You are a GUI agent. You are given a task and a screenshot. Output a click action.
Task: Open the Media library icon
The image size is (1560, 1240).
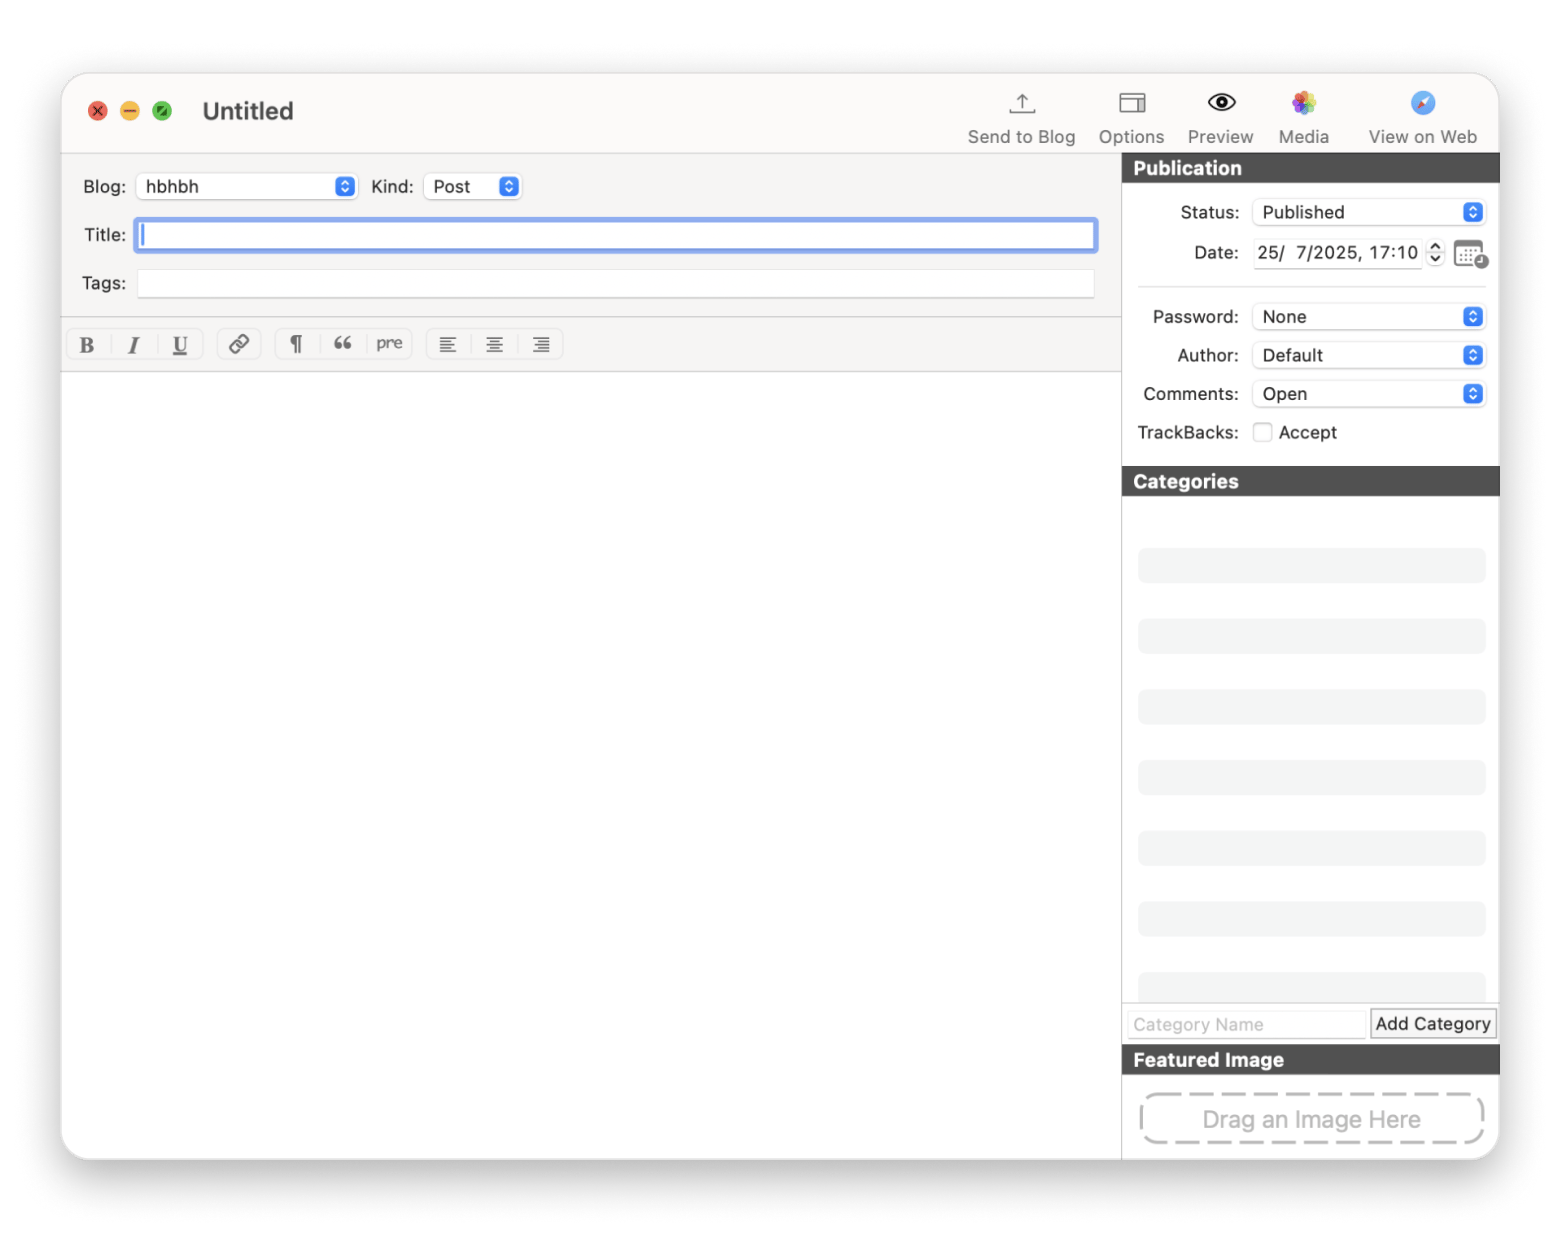click(1303, 103)
